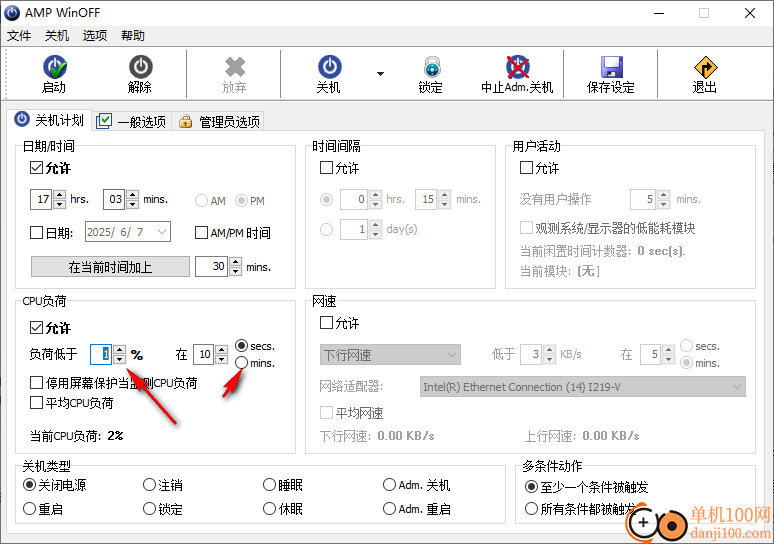Click the 关机 shutdown toolbar icon

coord(329,67)
